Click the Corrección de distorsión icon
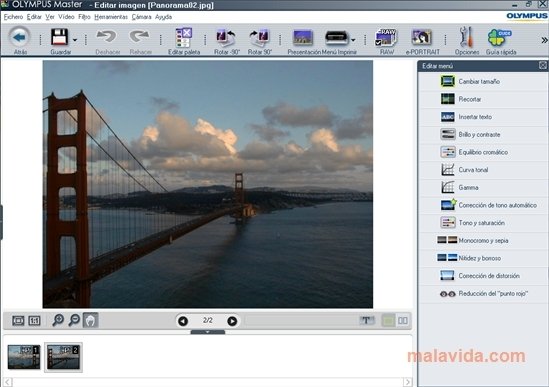The height and width of the screenshot is (387, 549). [x=447, y=275]
